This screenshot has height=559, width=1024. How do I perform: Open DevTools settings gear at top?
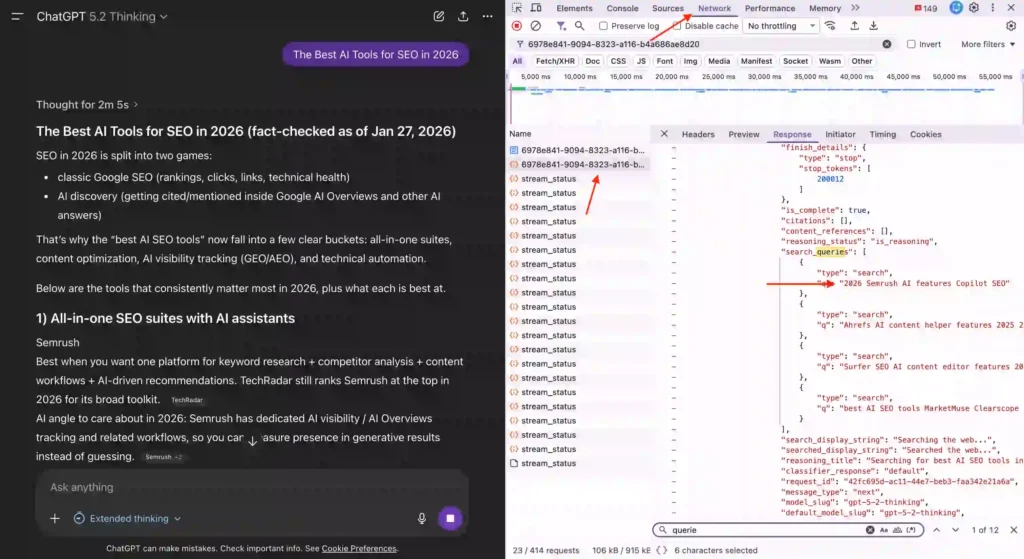point(974,8)
